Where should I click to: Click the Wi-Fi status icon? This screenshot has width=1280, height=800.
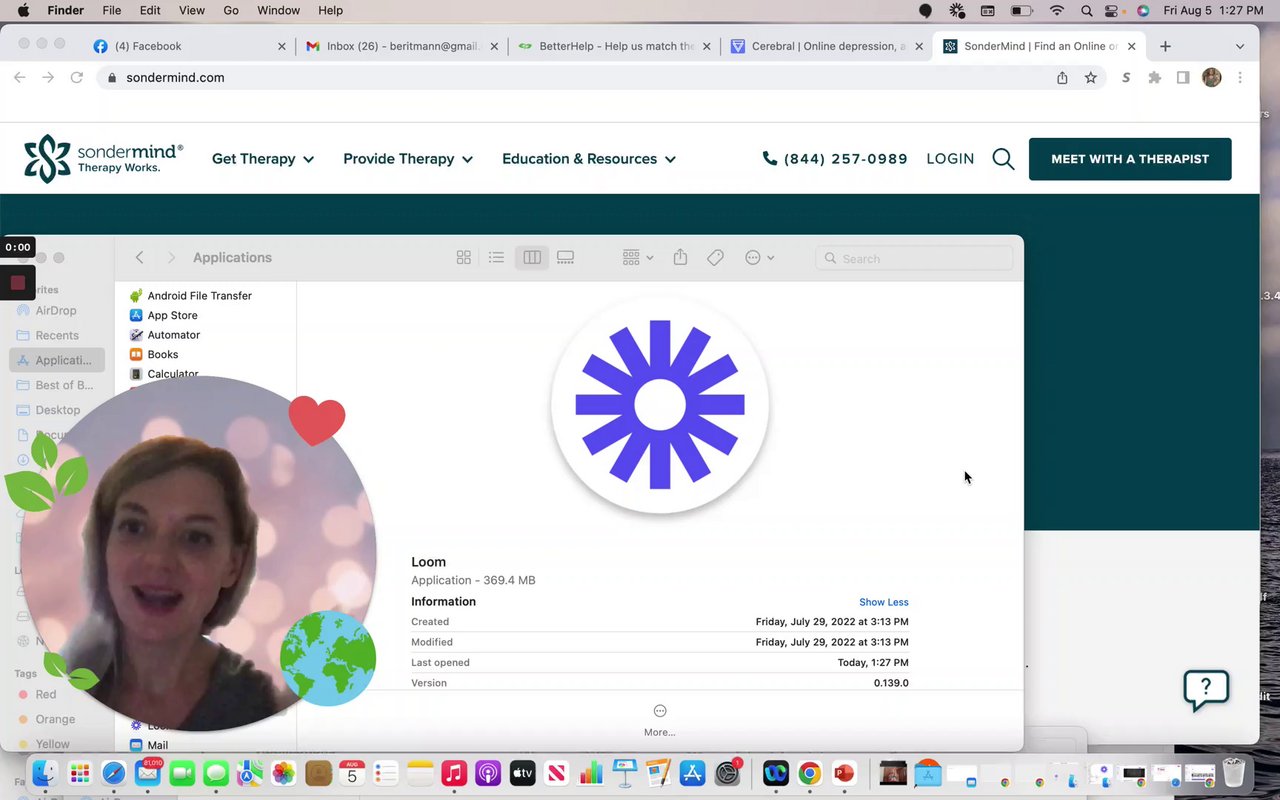(x=1057, y=11)
